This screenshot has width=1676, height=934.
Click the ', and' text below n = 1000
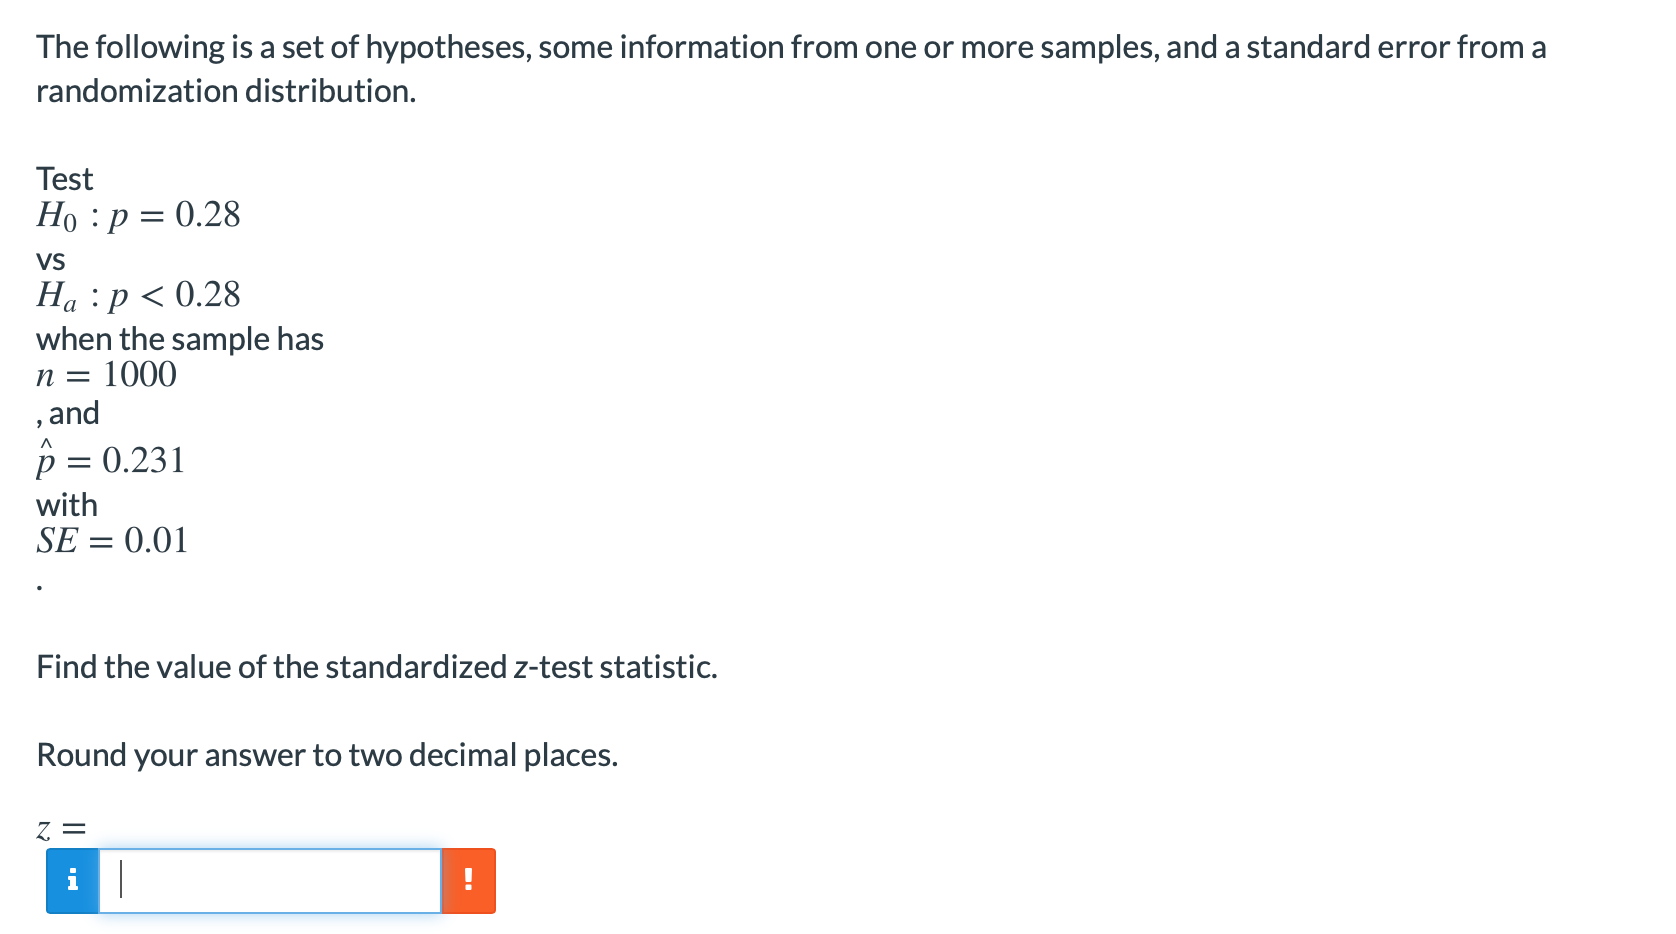pos(68,413)
